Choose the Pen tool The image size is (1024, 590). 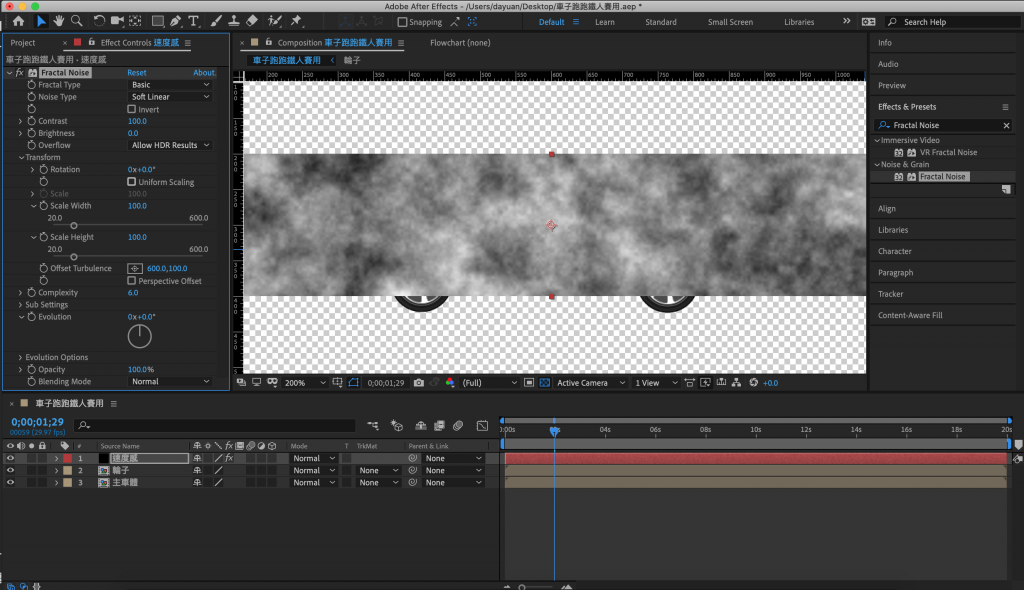point(176,21)
